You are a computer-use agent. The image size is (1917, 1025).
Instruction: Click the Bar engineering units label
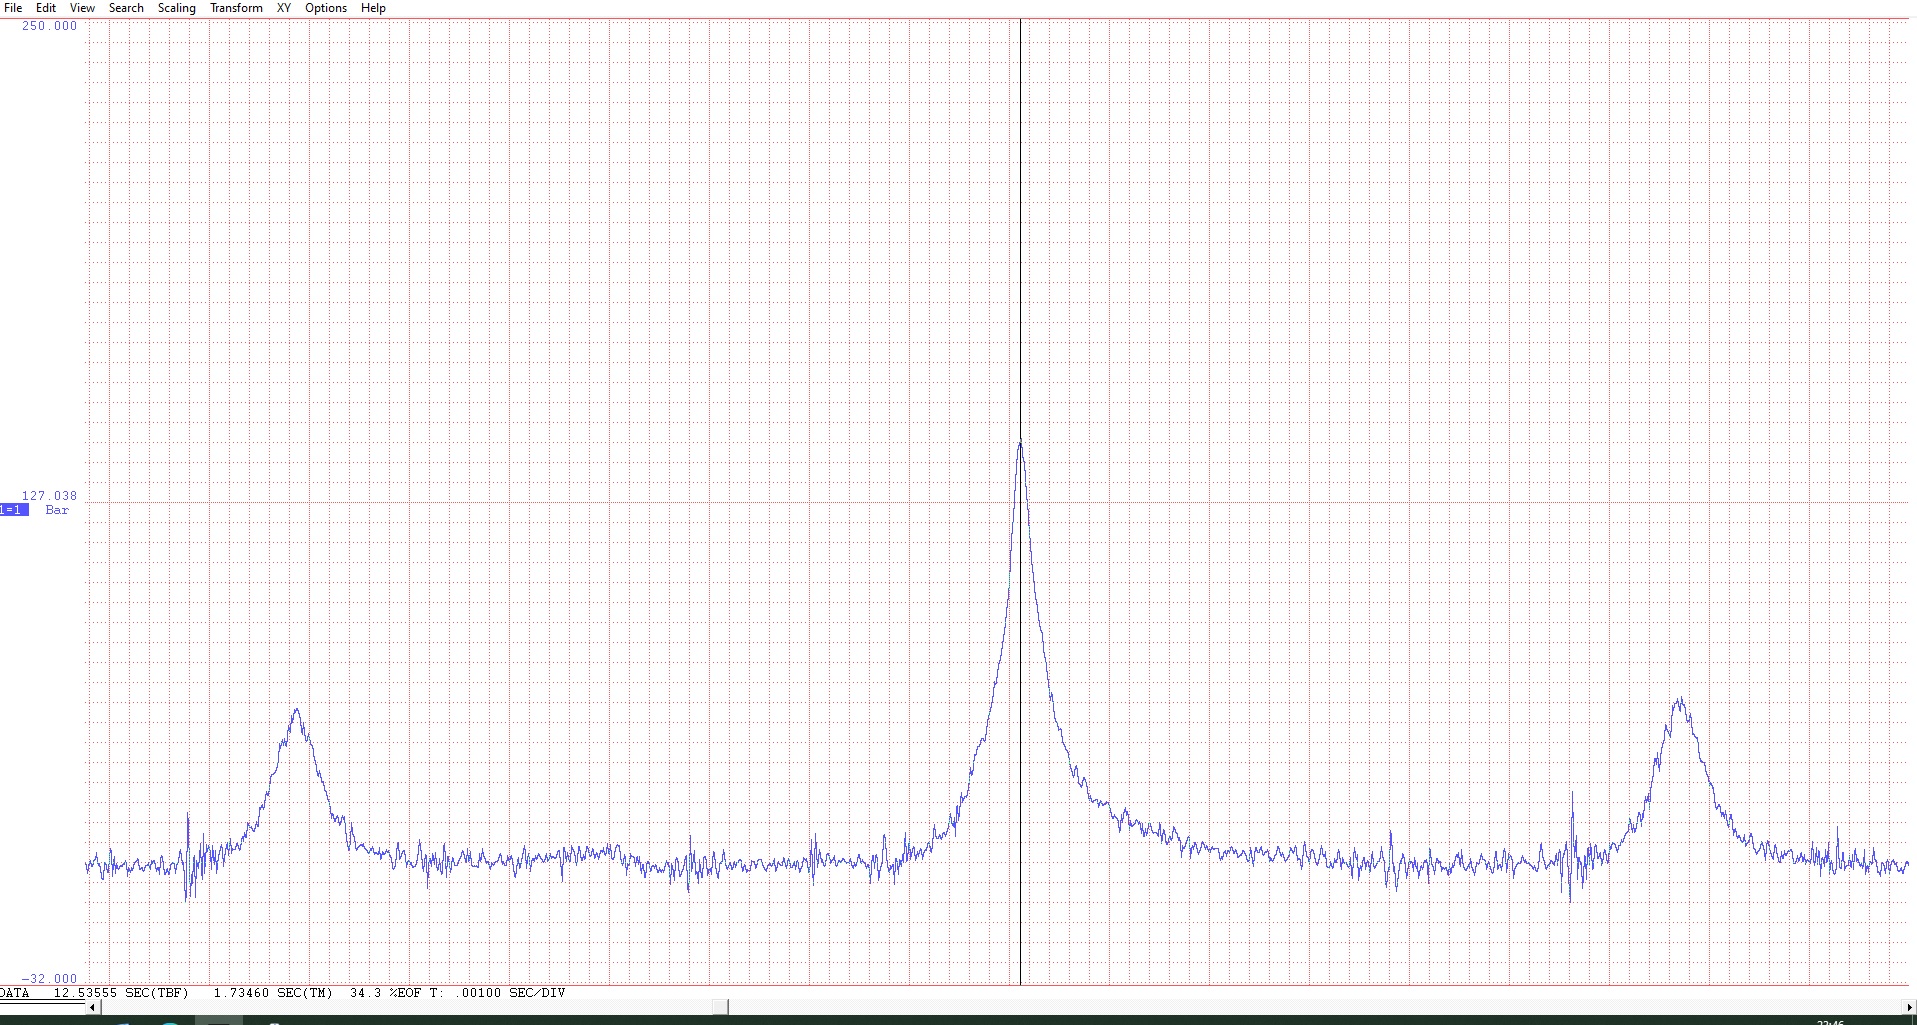pyautogui.click(x=57, y=510)
